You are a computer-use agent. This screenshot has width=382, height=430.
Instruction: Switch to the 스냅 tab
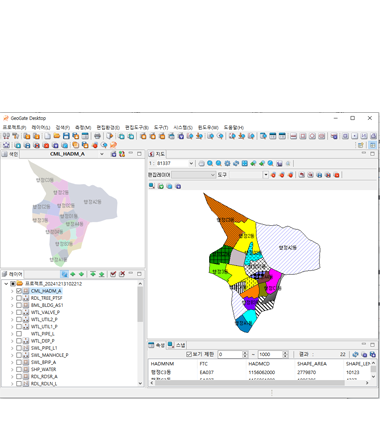click(x=177, y=345)
